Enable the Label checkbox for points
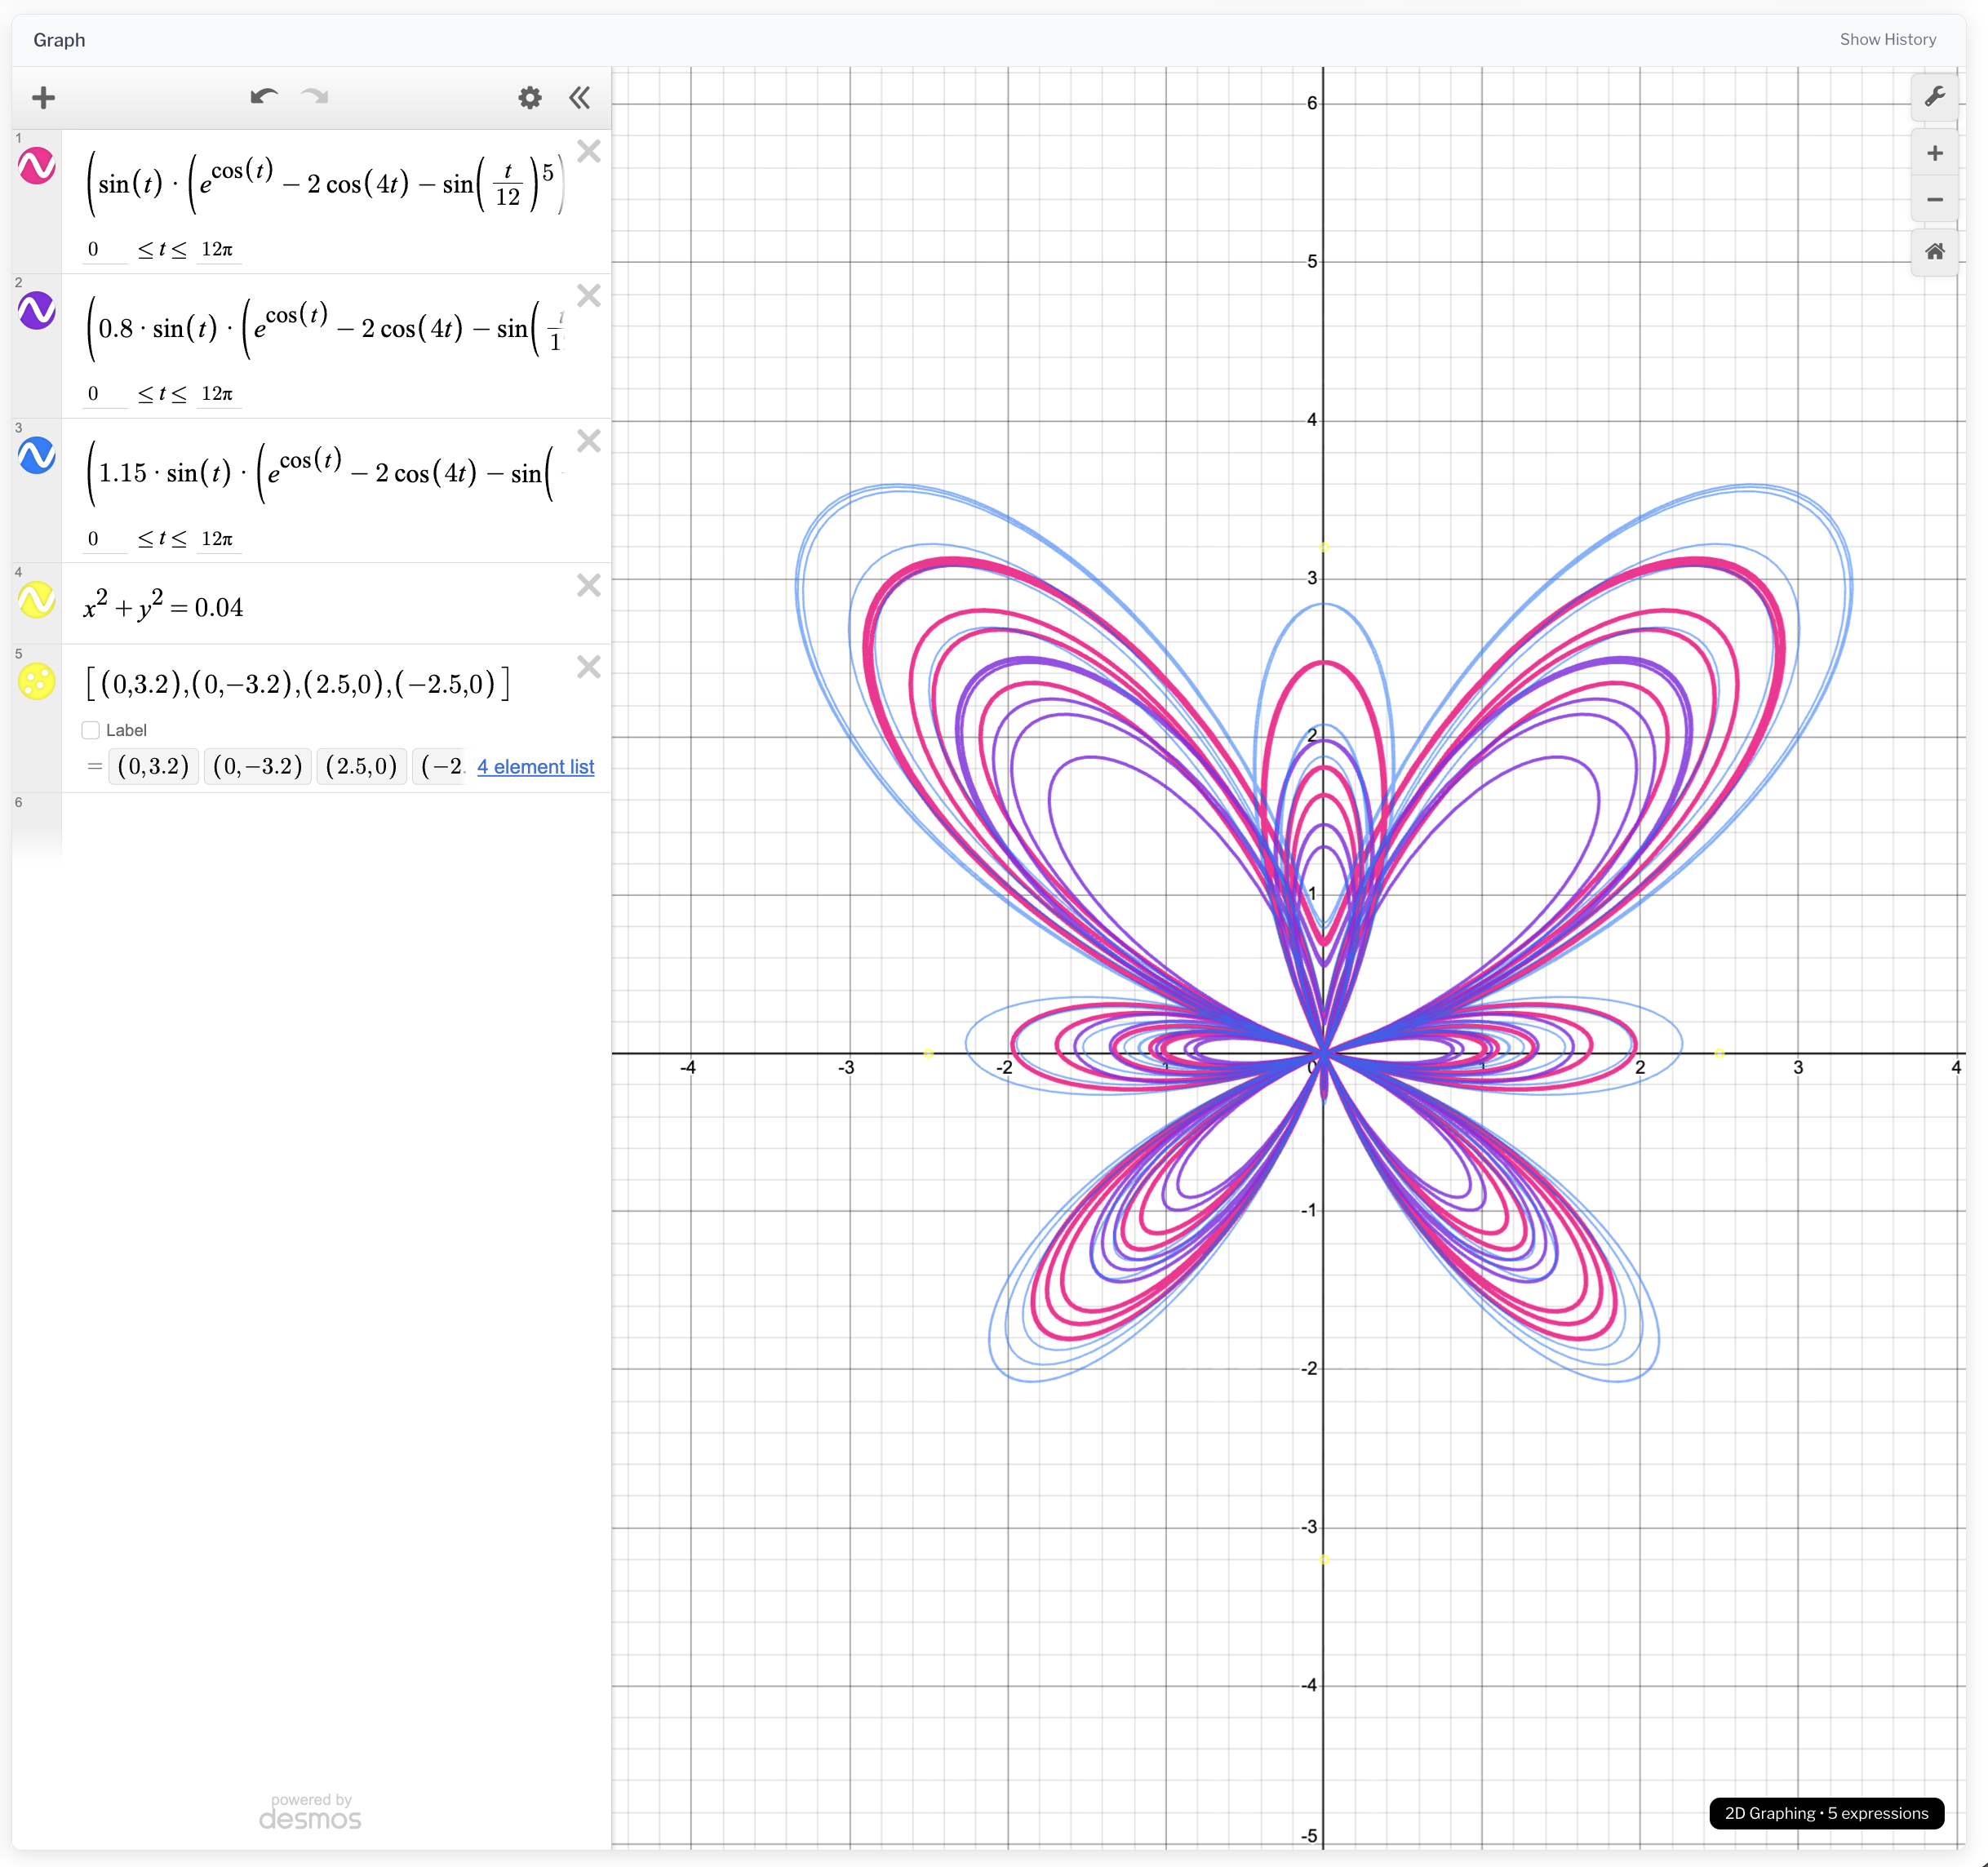1988x1867 pixels. 91,730
